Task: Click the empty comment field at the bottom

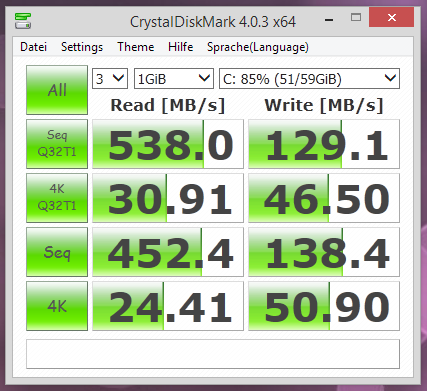Action: pos(213,354)
